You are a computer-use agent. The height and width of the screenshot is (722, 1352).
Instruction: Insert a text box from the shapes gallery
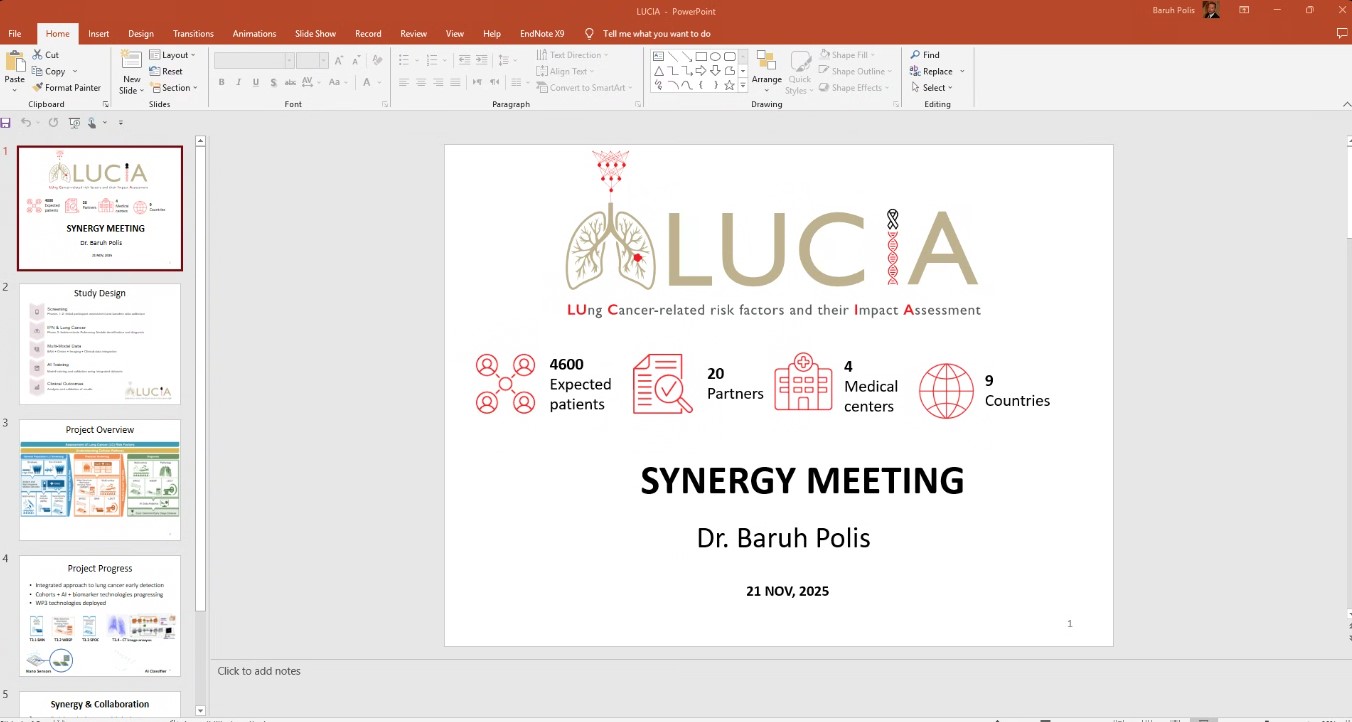(x=659, y=56)
